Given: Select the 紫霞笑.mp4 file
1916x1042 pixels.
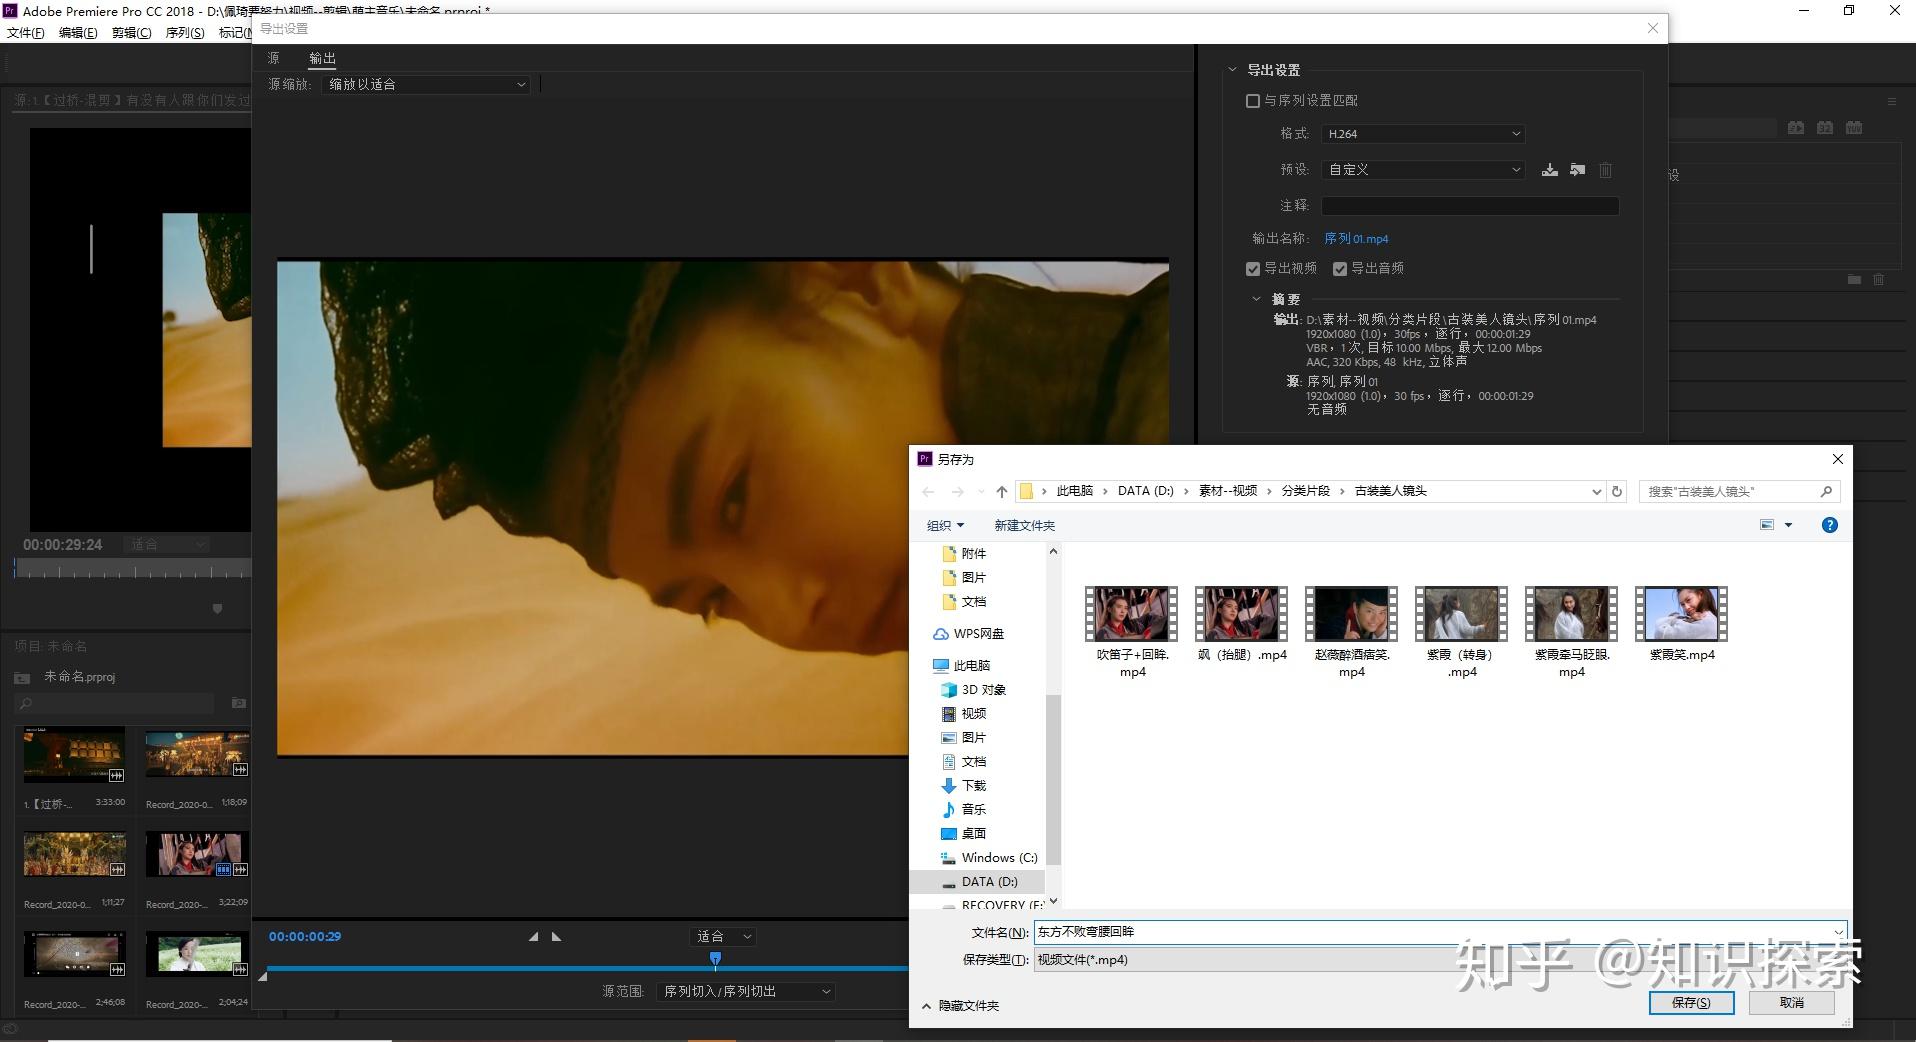Looking at the screenshot, I should [1682, 624].
